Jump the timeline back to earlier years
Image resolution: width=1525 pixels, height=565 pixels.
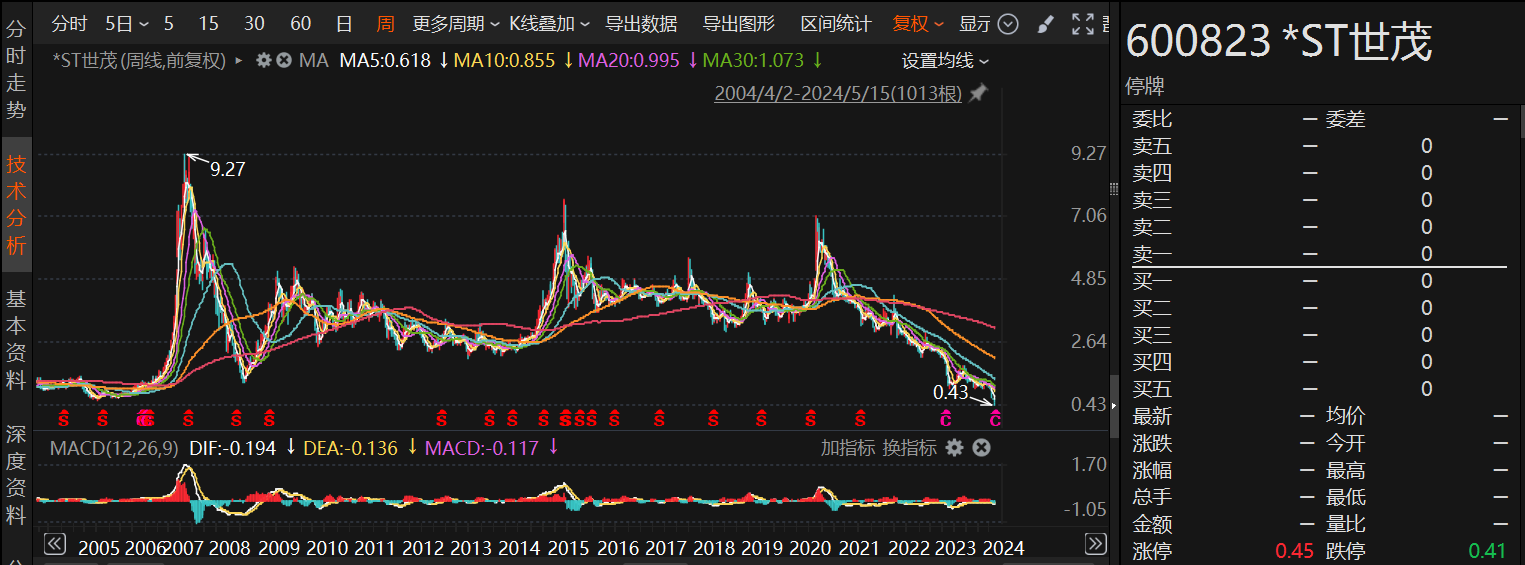coord(55,544)
